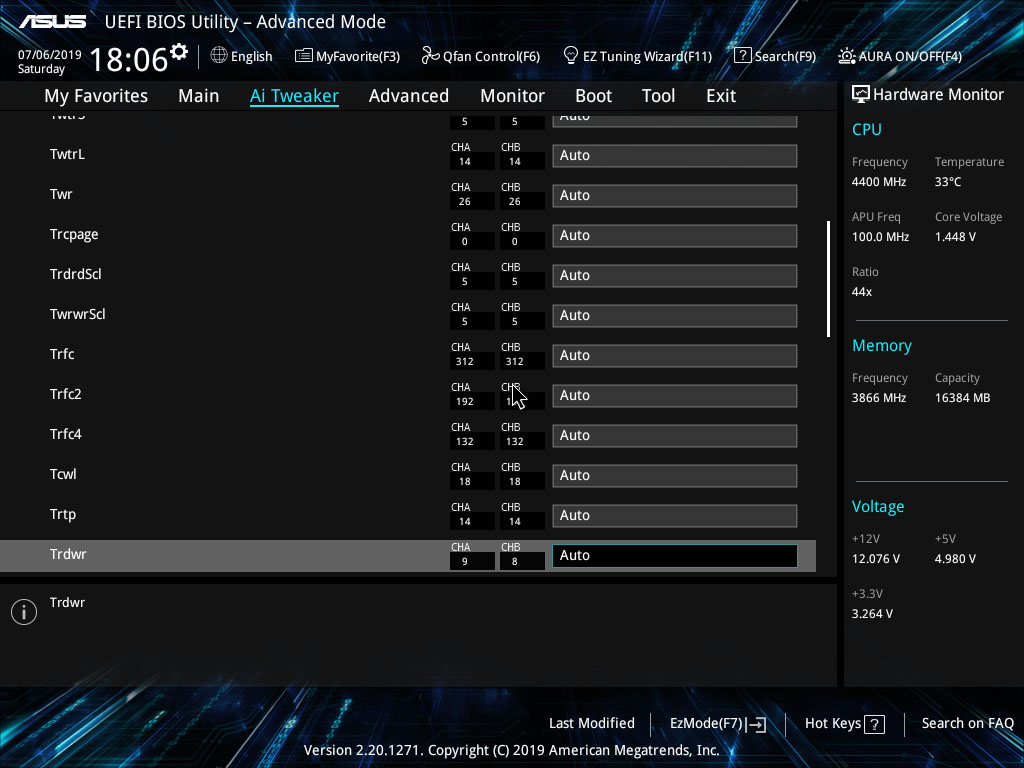1024x768 pixels.
Task: Click the settings list scrollbar thumb
Action: coord(828,279)
